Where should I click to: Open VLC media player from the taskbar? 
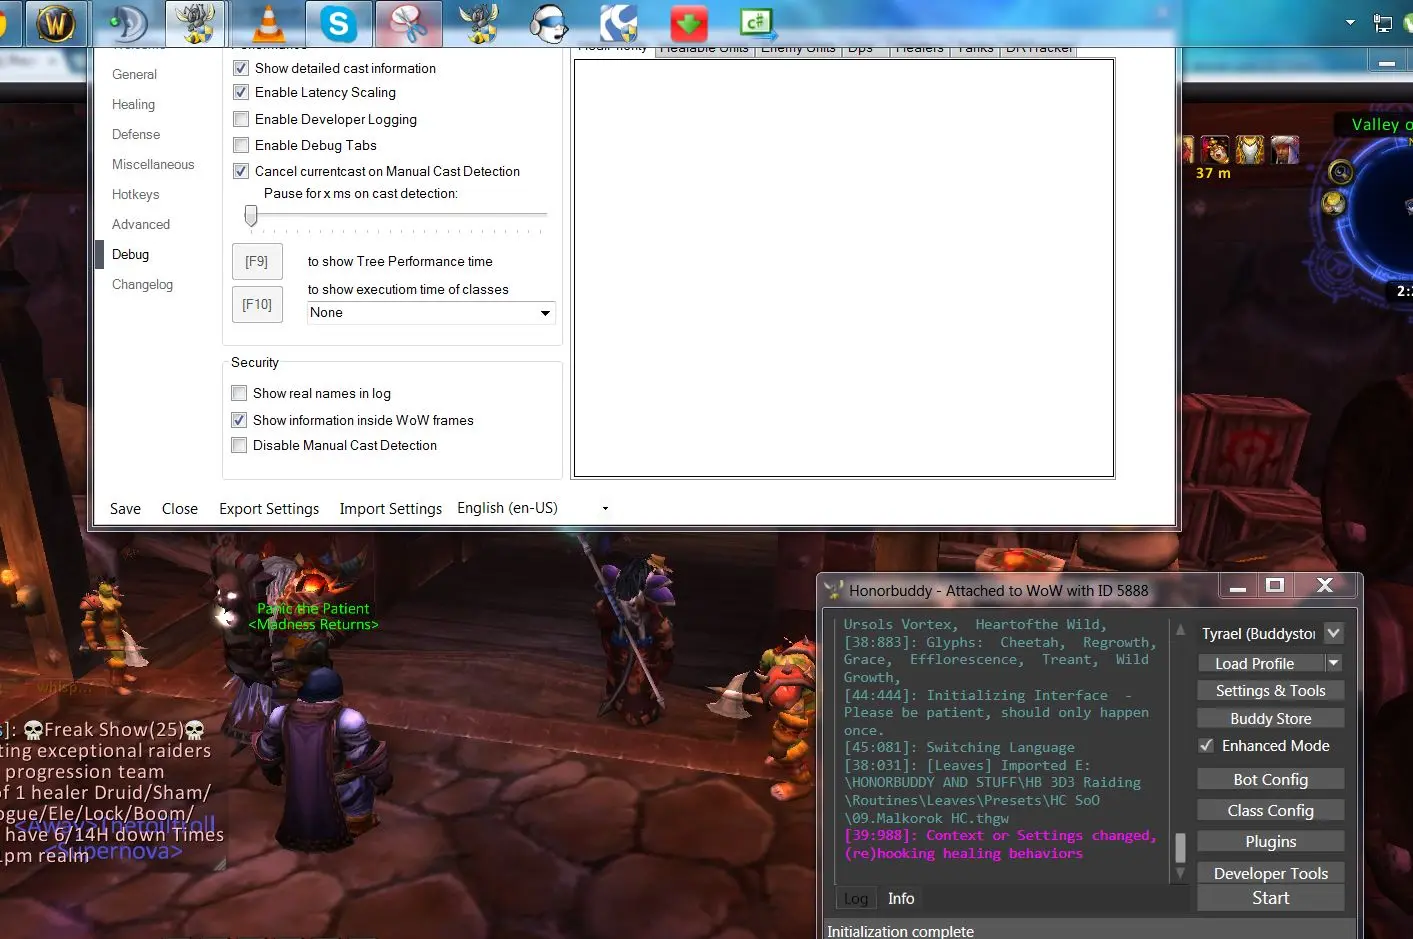click(267, 23)
